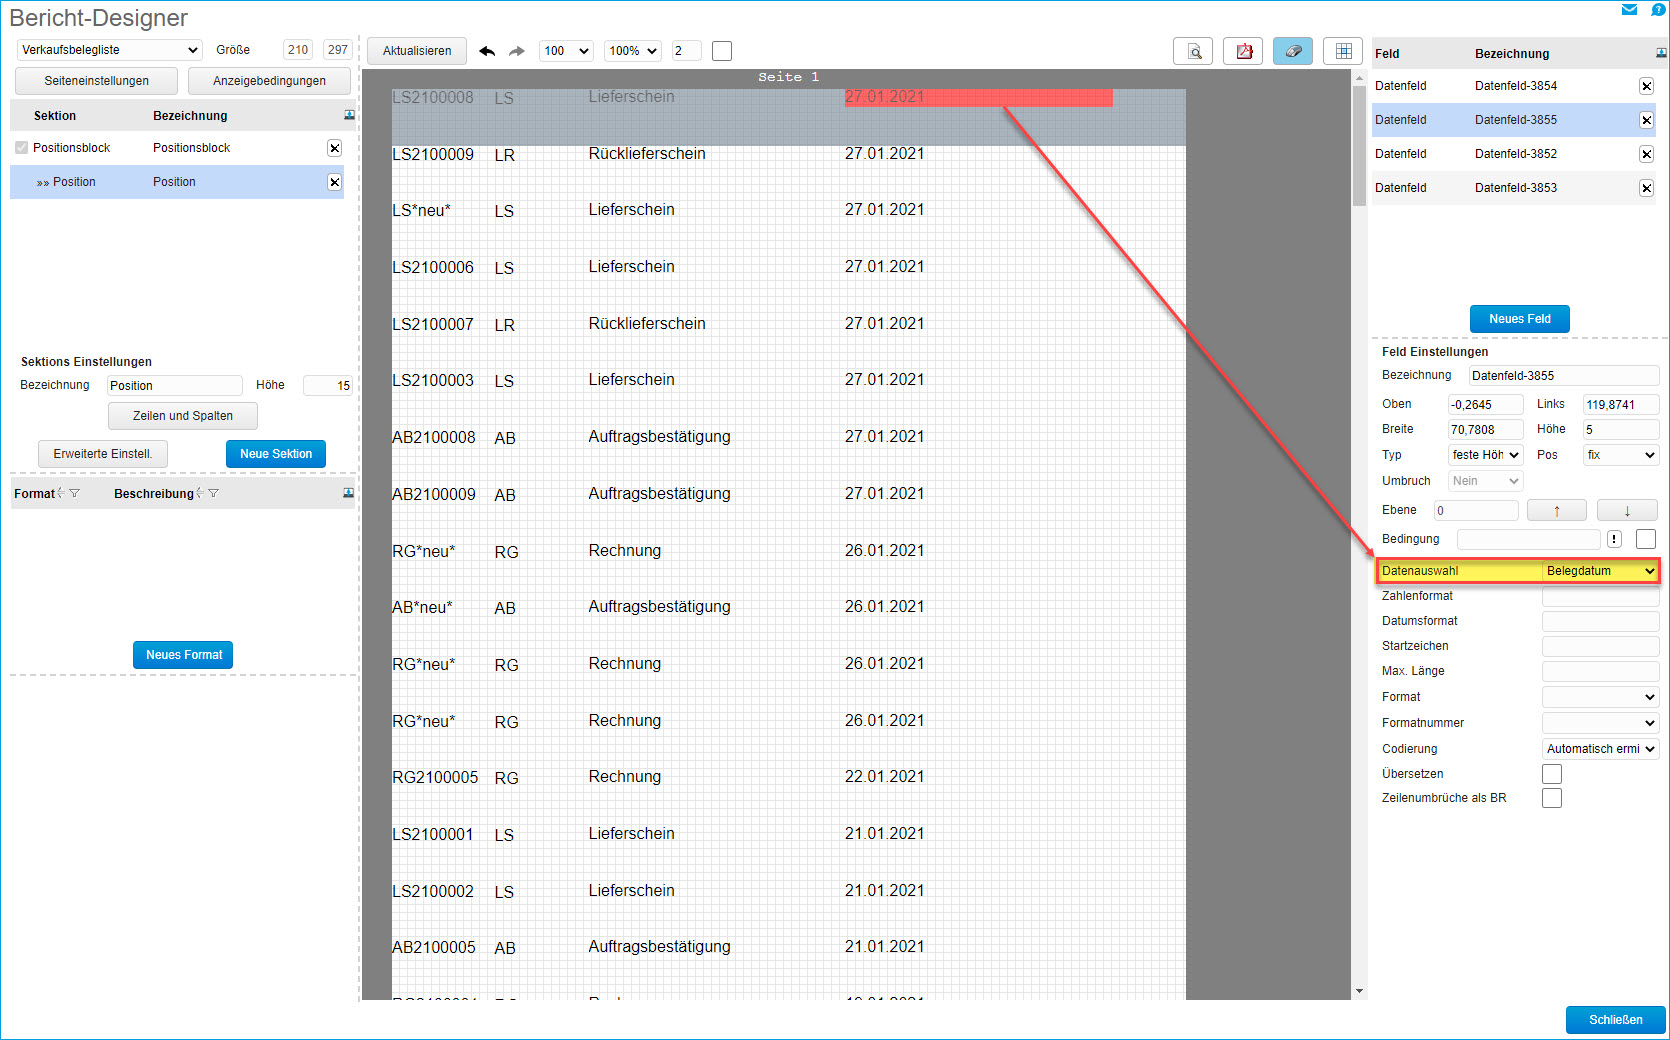
Task: Enable the Übersetzen checkbox
Action: click(1552, 774)
